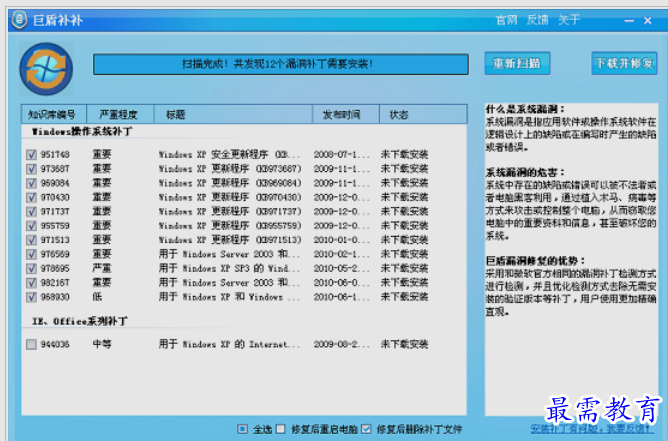Click the 重新扫描 rescan button
The height and width of the screenshot is (441, 668).
pos(517,63)
